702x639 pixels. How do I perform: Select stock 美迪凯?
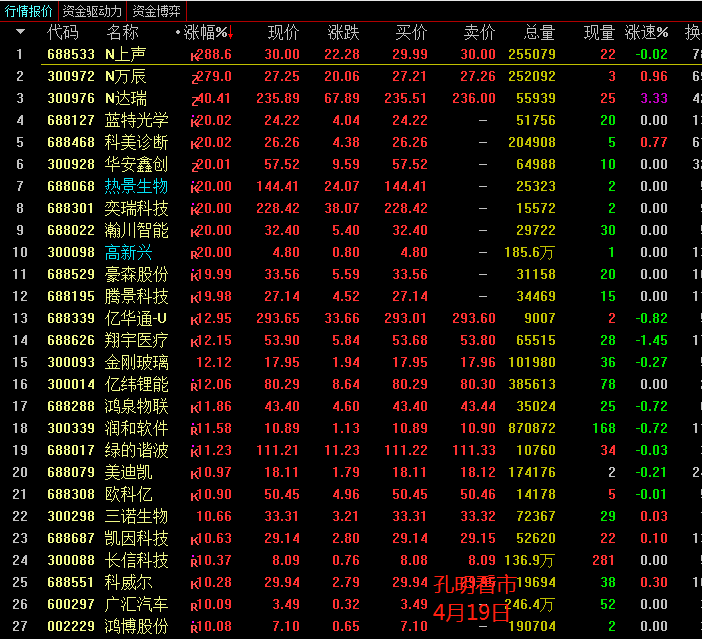point(128,472)
